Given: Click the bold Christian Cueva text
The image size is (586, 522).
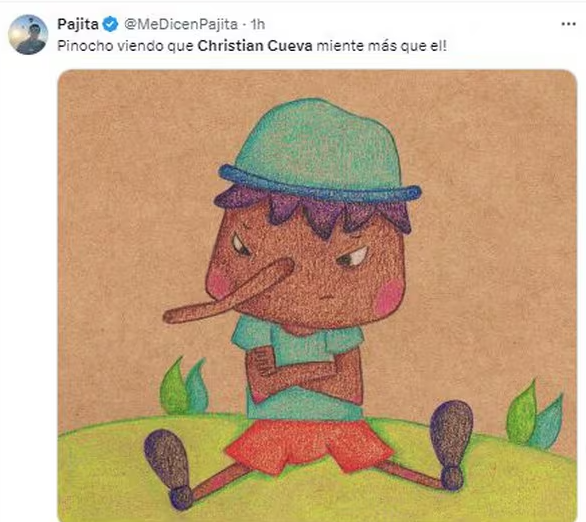Looking at the screenshot, I should tap(255, 46).
